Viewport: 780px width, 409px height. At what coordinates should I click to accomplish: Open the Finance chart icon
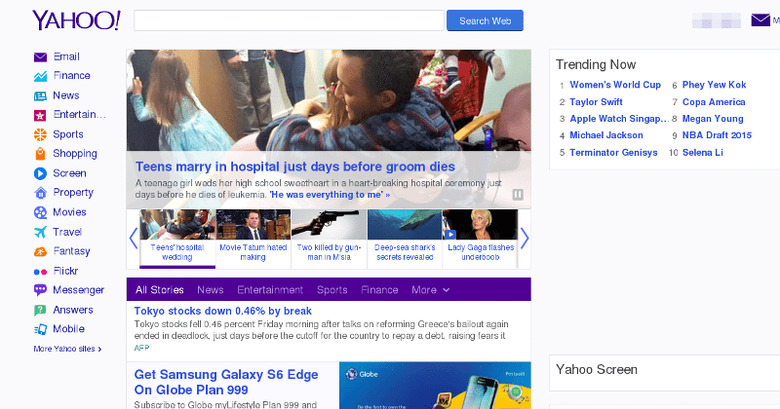tap(40, 76)
